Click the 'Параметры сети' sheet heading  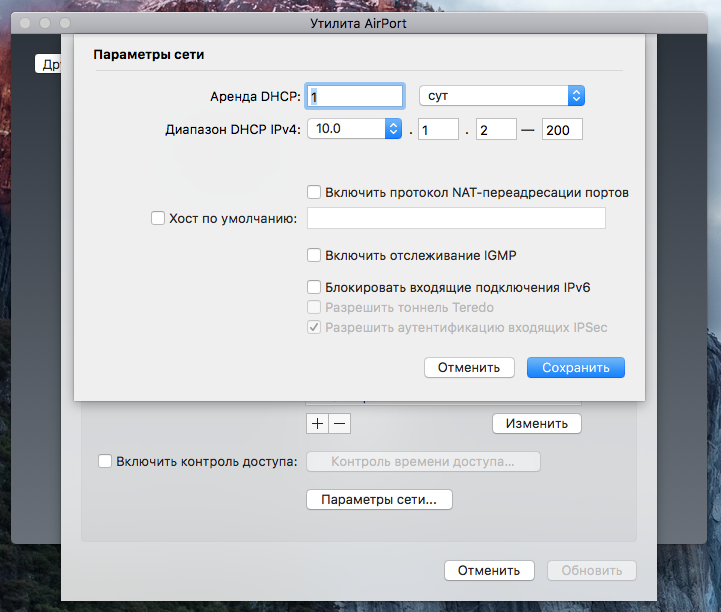(149, 54)
